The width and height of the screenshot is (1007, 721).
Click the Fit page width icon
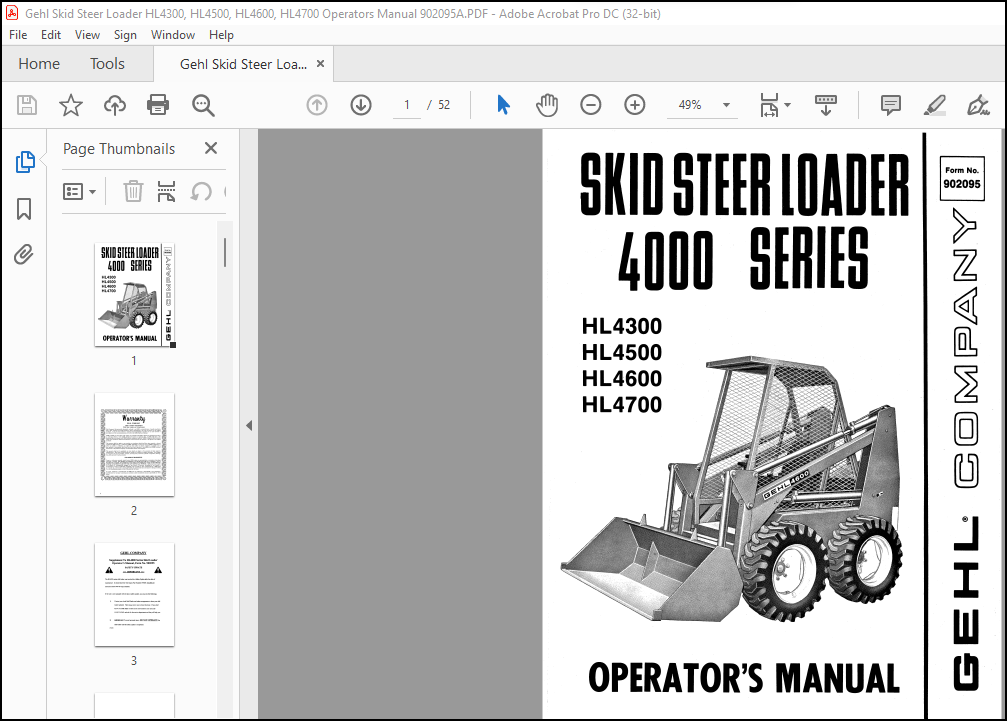point(769,105)
